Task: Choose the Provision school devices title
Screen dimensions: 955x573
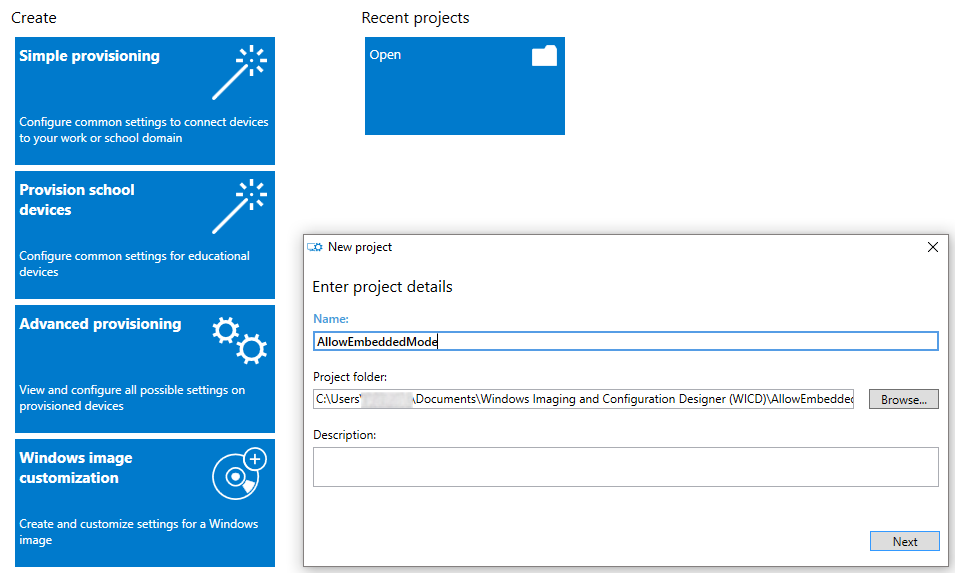Action: 76,200
